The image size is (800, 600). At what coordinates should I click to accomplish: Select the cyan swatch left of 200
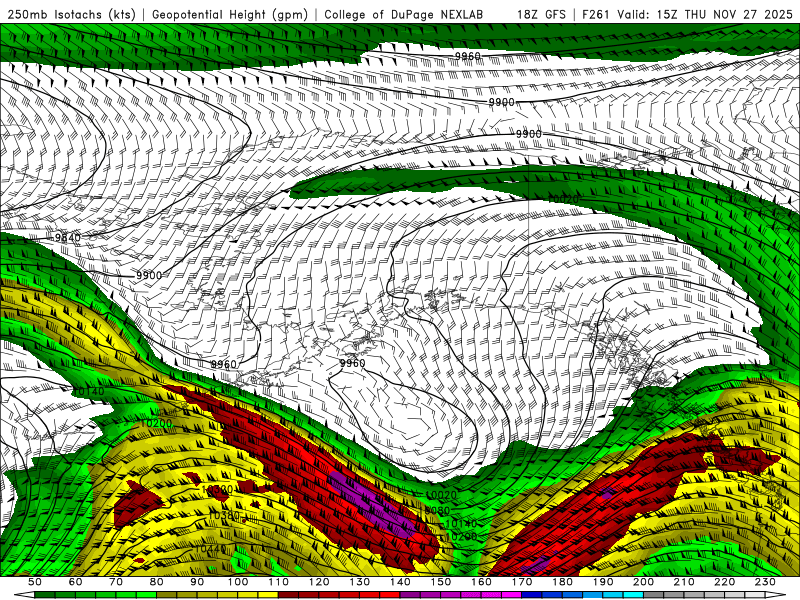633,595
